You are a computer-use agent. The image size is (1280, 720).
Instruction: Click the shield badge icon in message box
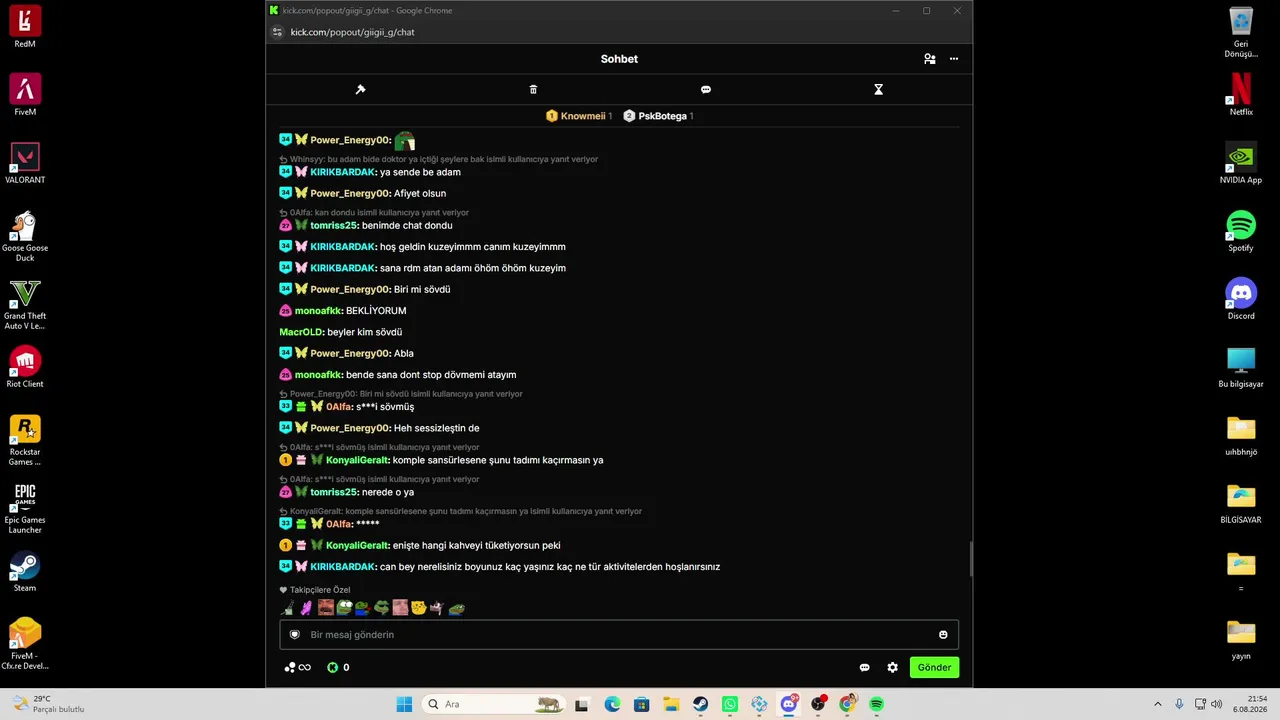(x=295, y=634)
